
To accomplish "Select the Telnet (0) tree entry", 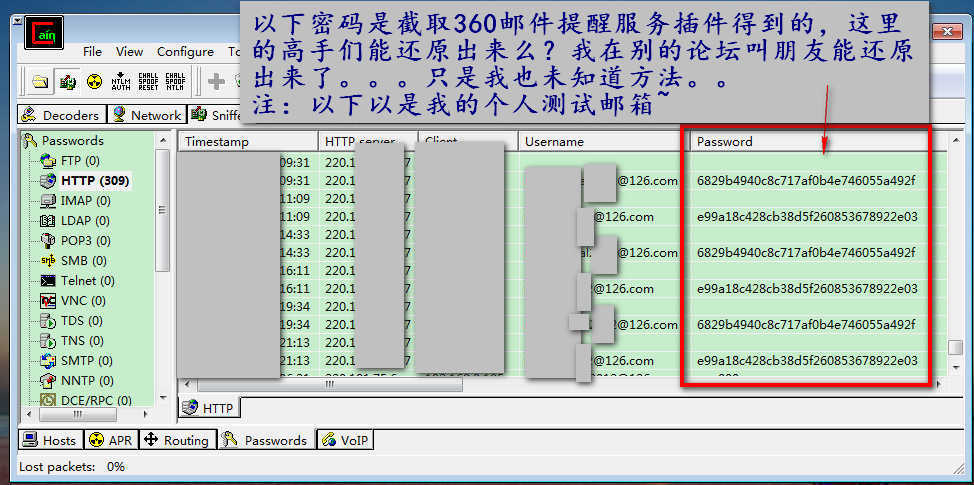I will point(77,281).
